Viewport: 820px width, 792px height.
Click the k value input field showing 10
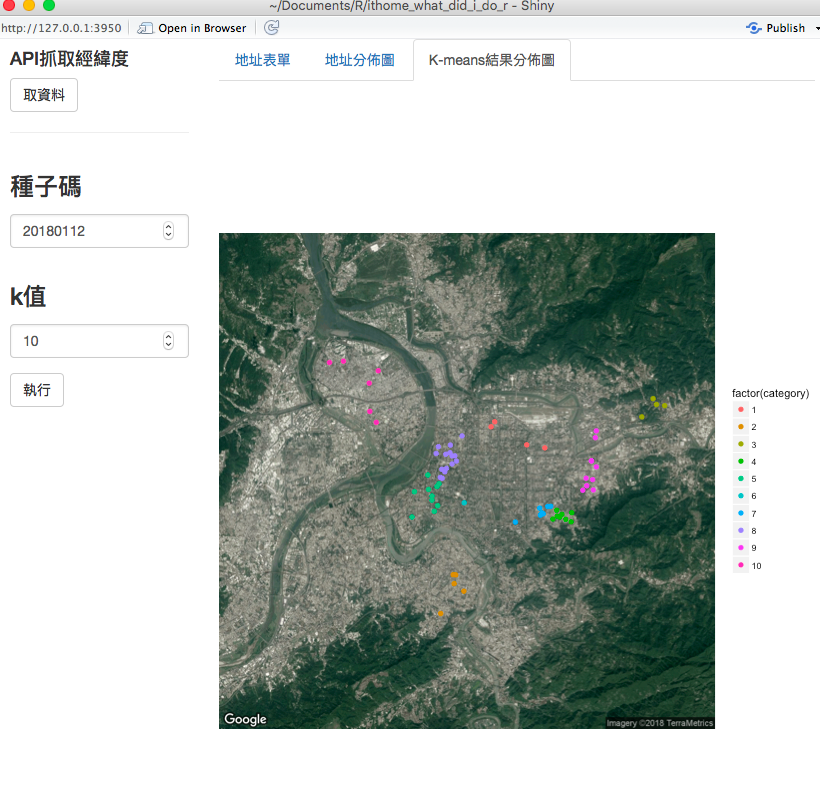99,341
